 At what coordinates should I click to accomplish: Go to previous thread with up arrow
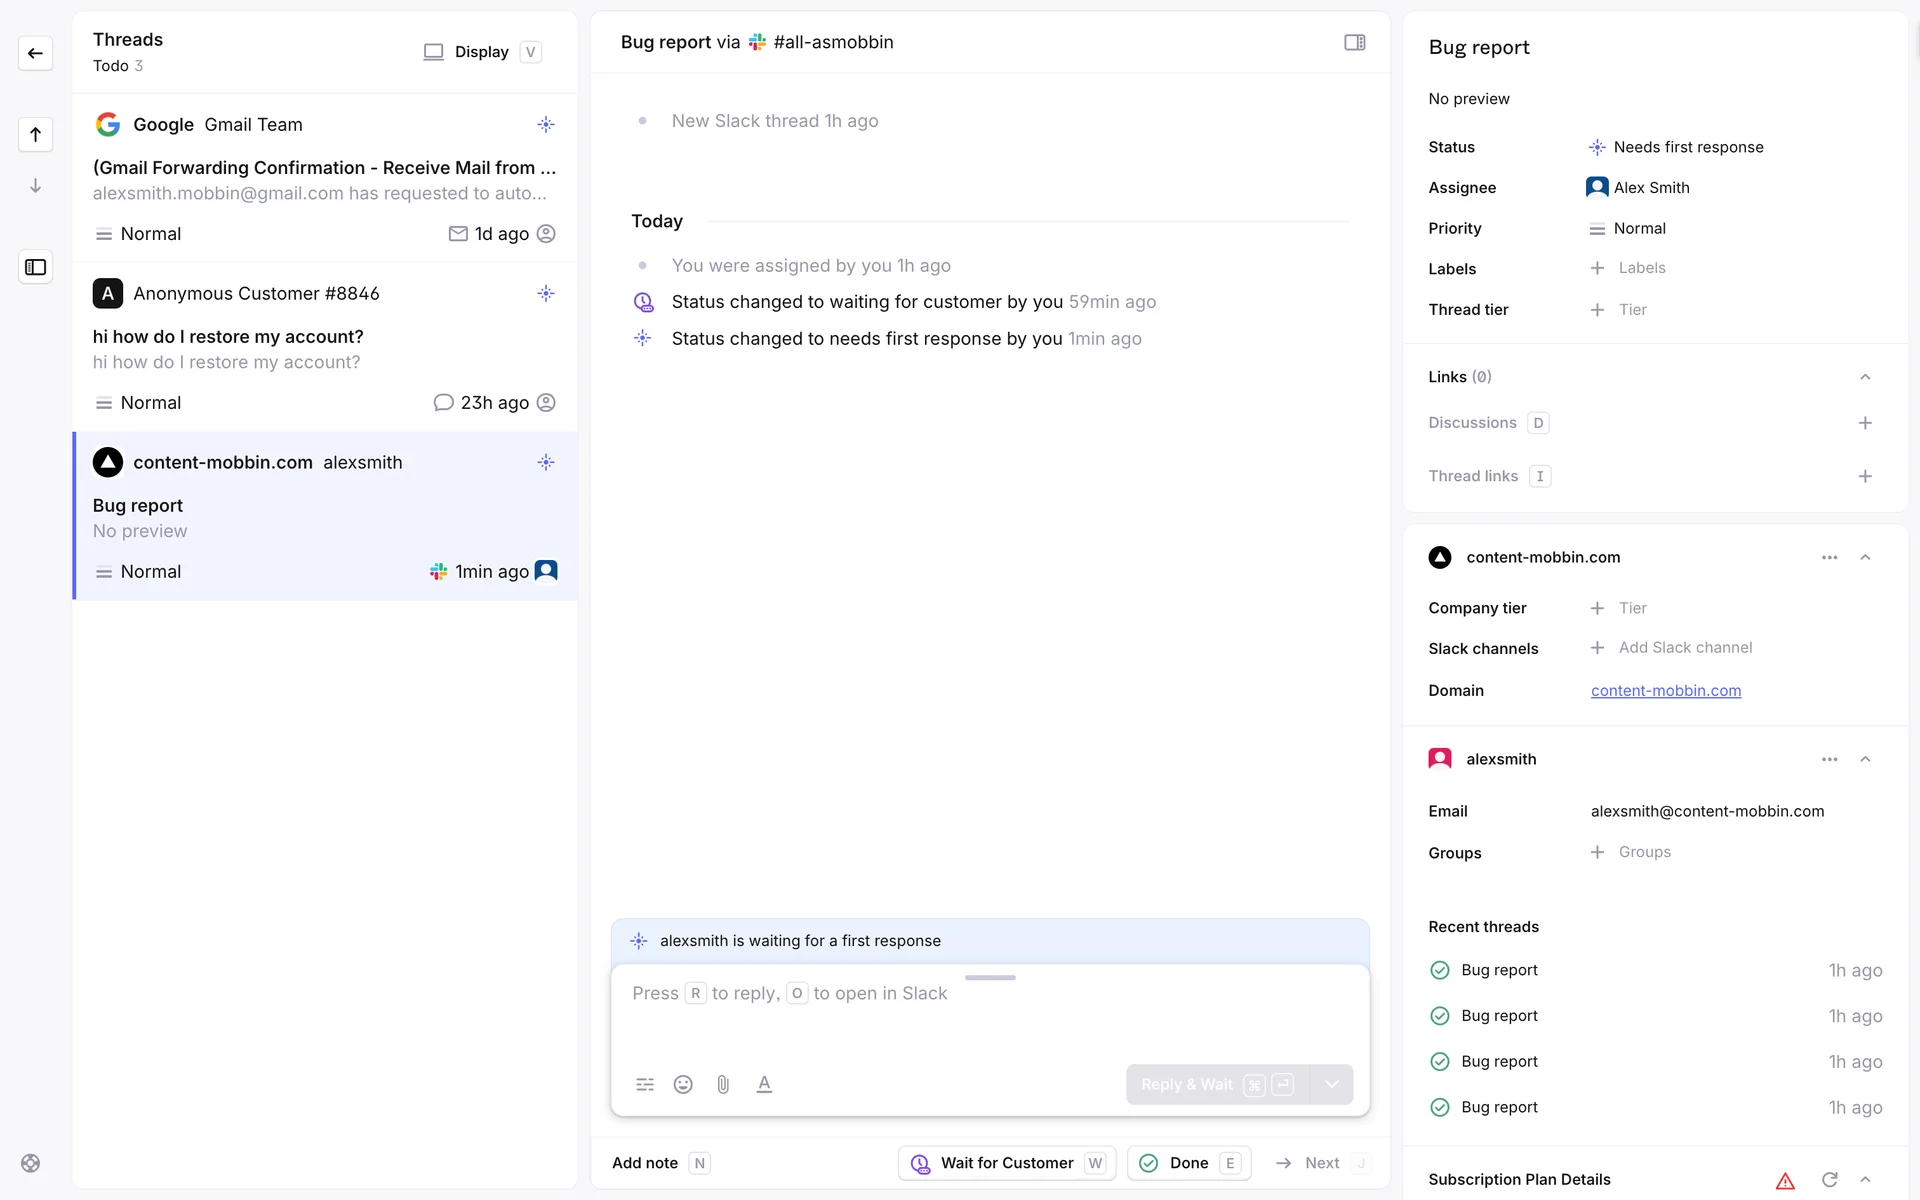(35, 134)
